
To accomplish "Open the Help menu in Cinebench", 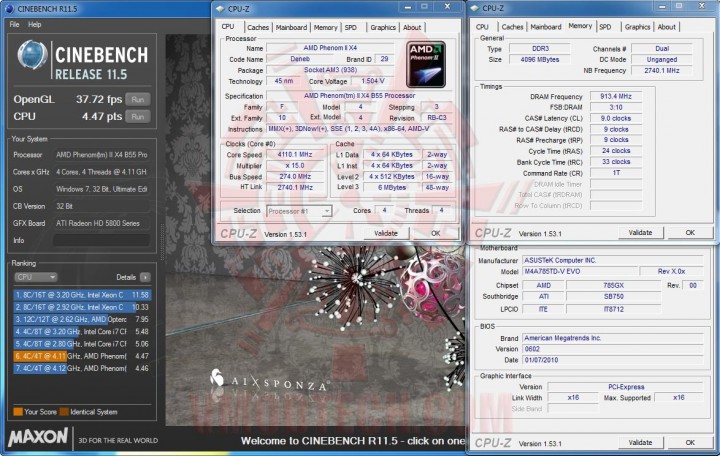I will (34, 24).
